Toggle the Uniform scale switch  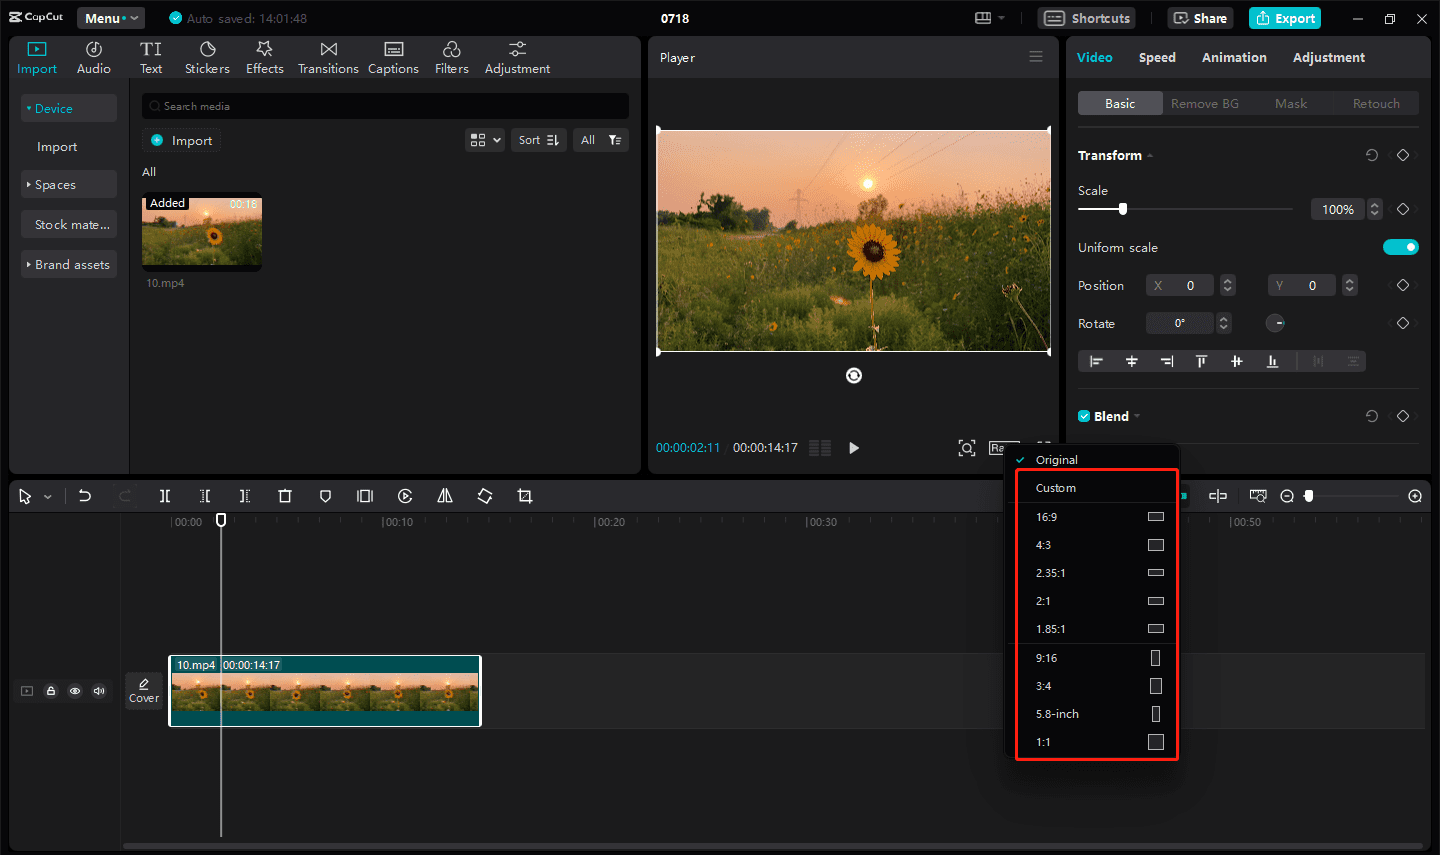1401,247
